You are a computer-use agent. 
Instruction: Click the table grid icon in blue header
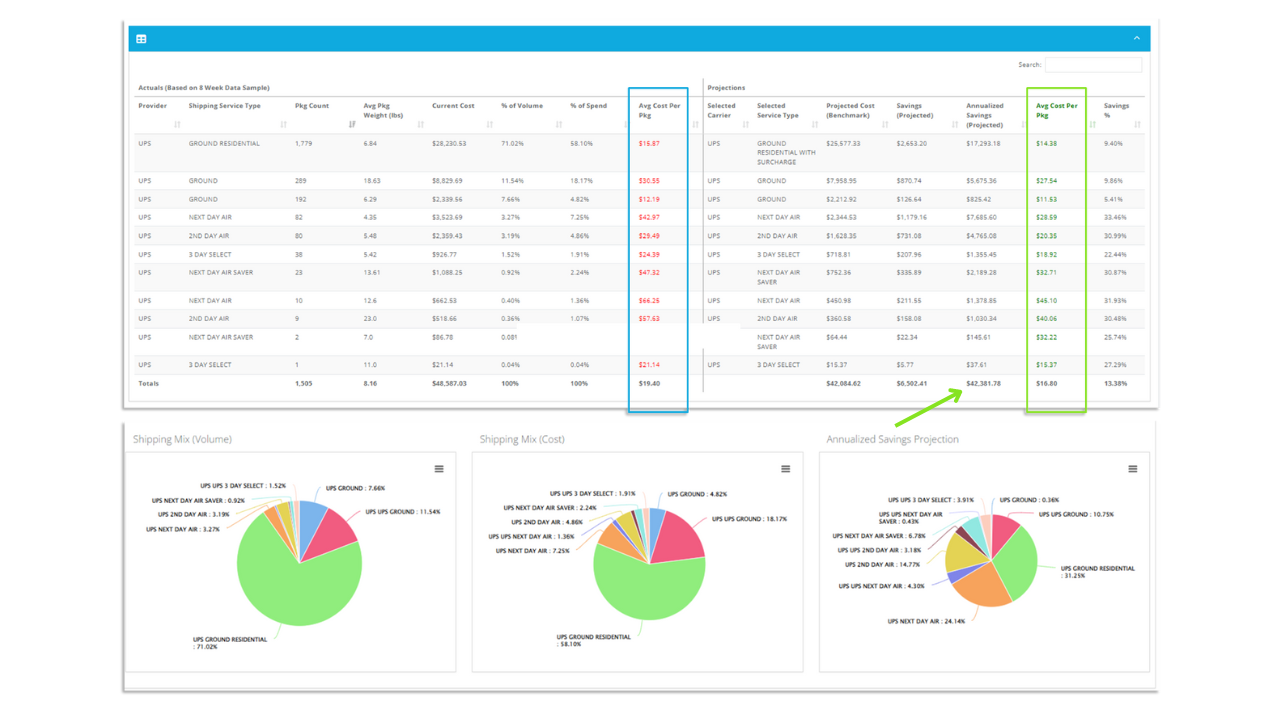[141, 39]
